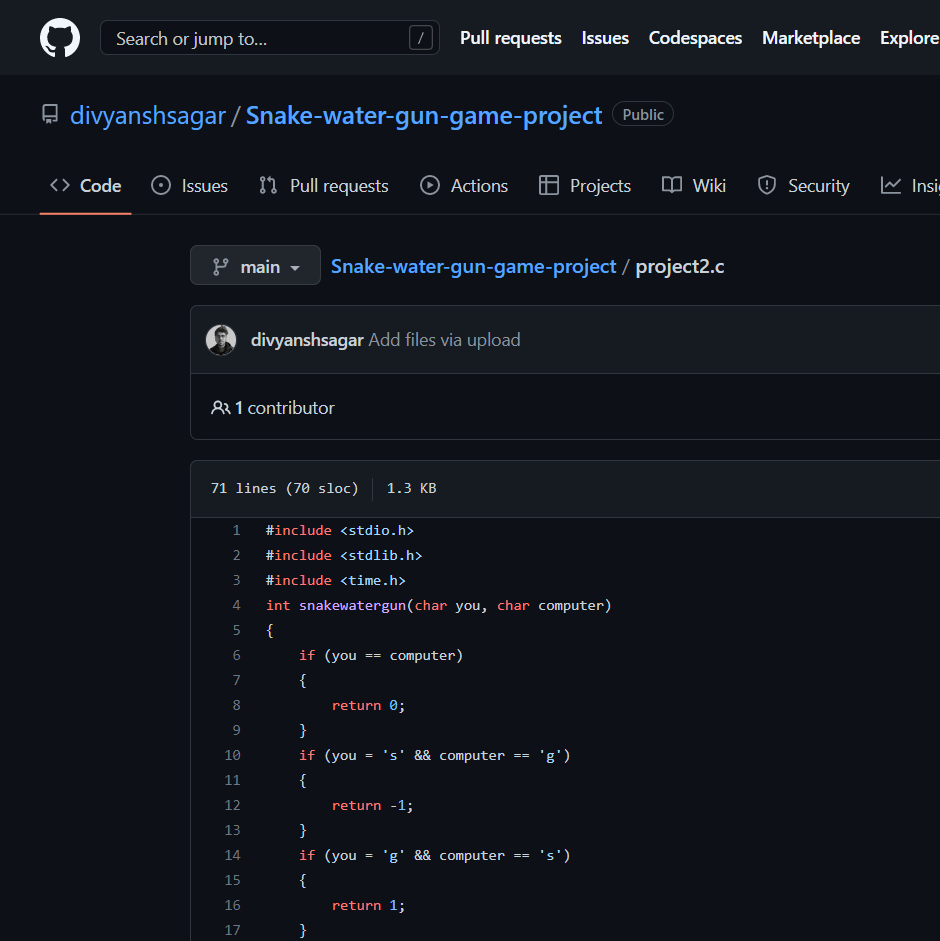Screen dimensions: 940x941
Task: Click the caret arrow beside main
Action: click(295, 268)
